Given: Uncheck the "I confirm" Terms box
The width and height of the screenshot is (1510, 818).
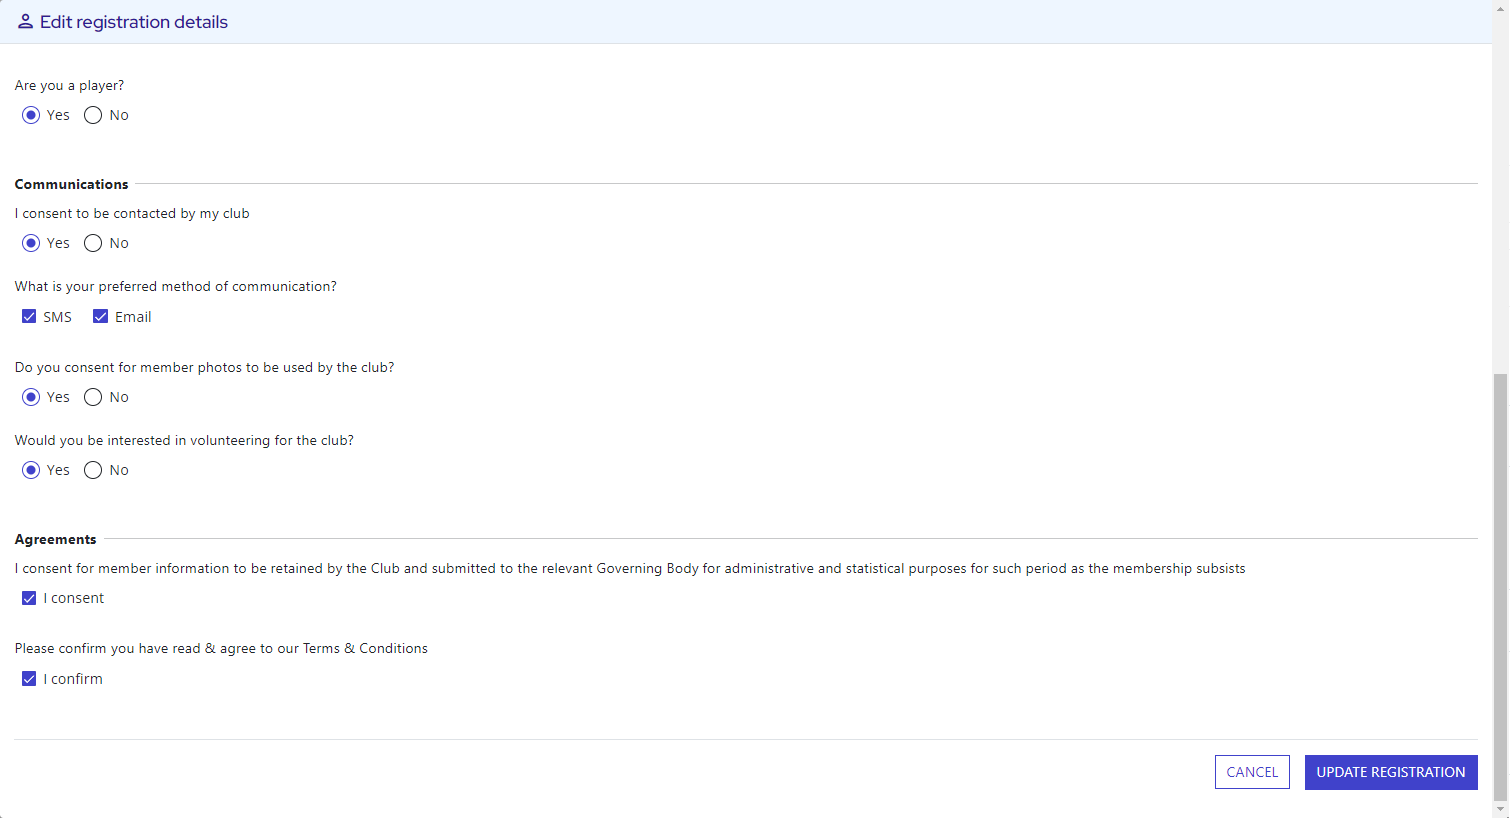Looking at the screenshot, I should point(29,678).
